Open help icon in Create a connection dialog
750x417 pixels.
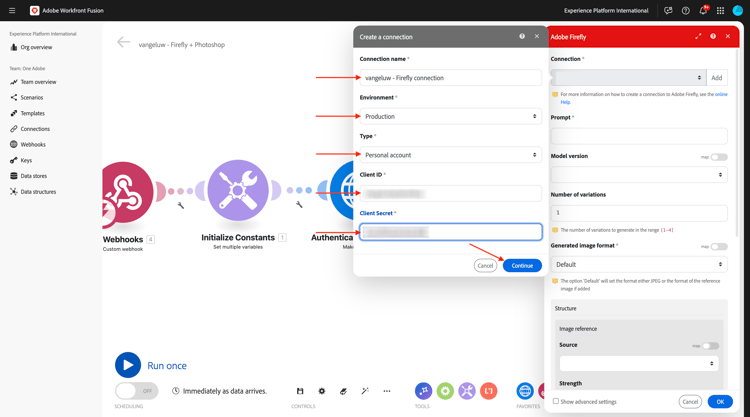[522, 36]
